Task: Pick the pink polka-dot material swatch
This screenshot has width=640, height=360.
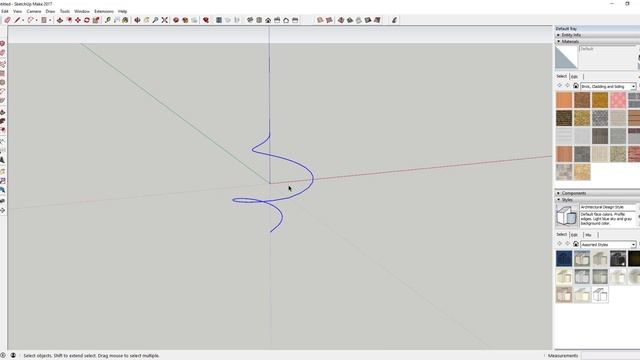Action: (618, 100)
